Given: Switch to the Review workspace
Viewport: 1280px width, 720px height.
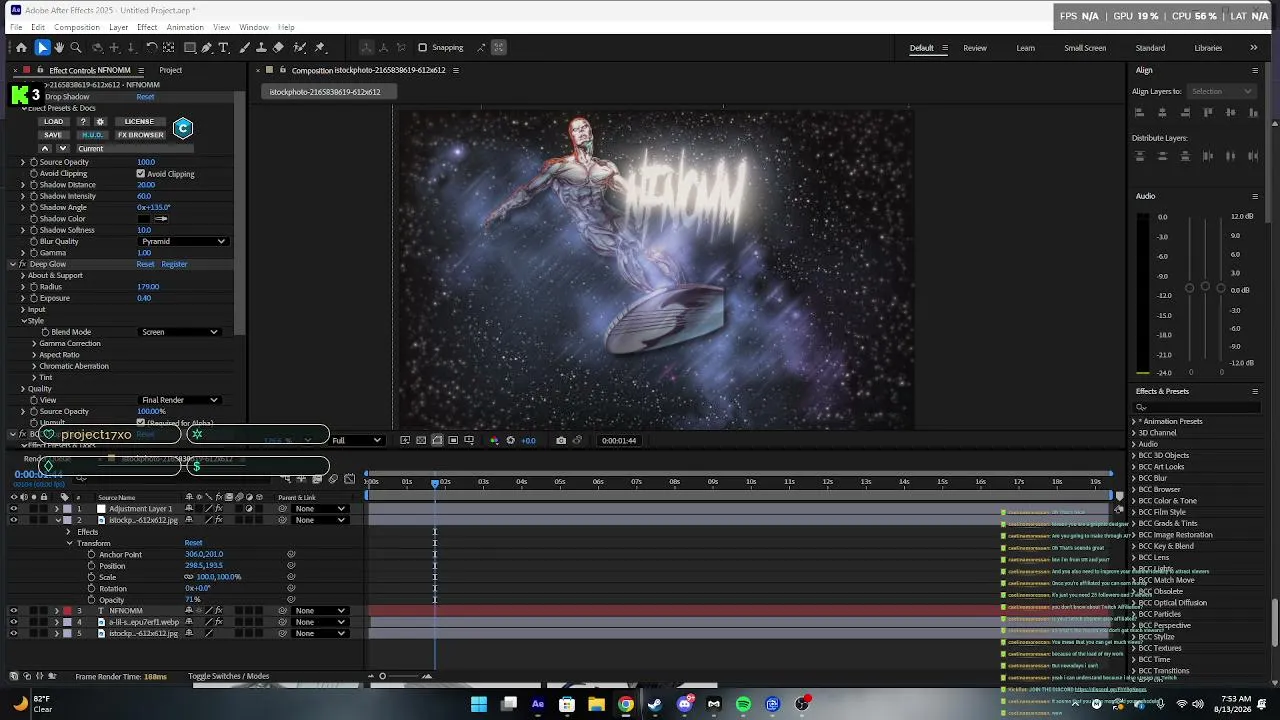Looking at the screenshot, I should 975,48.
